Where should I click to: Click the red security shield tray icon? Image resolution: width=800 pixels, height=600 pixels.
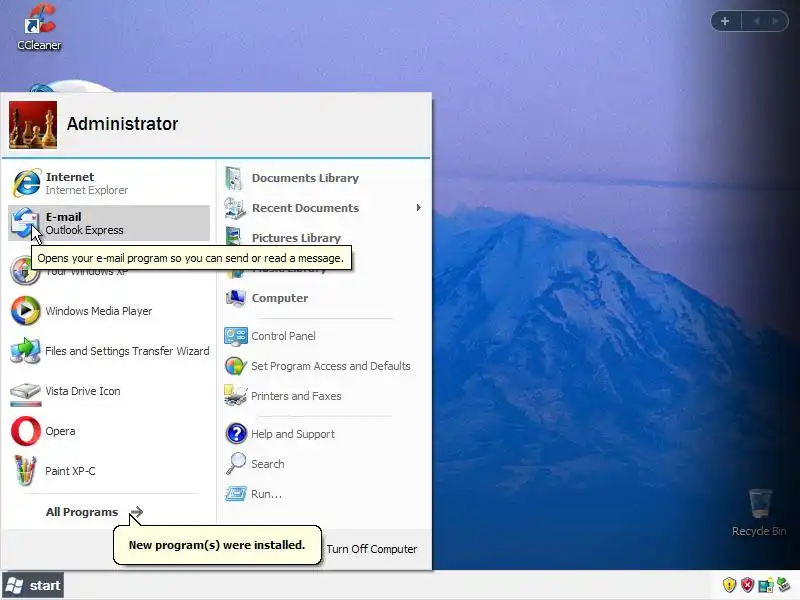pyautogui.click(x=747, y=585)
